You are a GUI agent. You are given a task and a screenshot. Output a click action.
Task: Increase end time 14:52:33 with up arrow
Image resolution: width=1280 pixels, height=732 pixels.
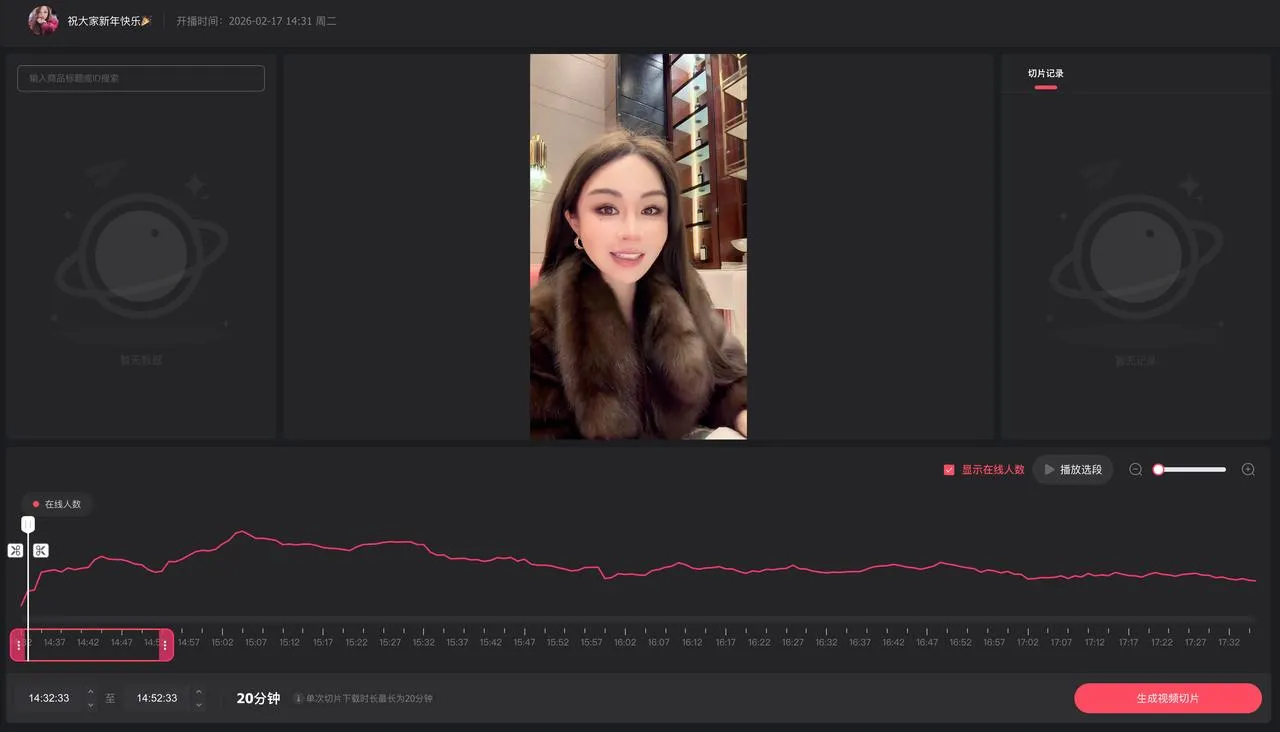pyautogui.click(x=199, y=692)
